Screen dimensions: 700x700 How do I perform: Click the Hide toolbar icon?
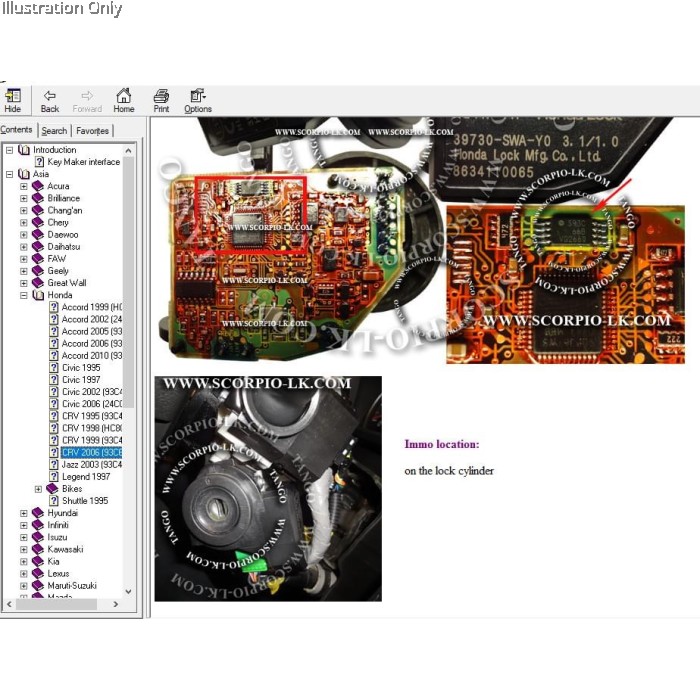(13, 97)
